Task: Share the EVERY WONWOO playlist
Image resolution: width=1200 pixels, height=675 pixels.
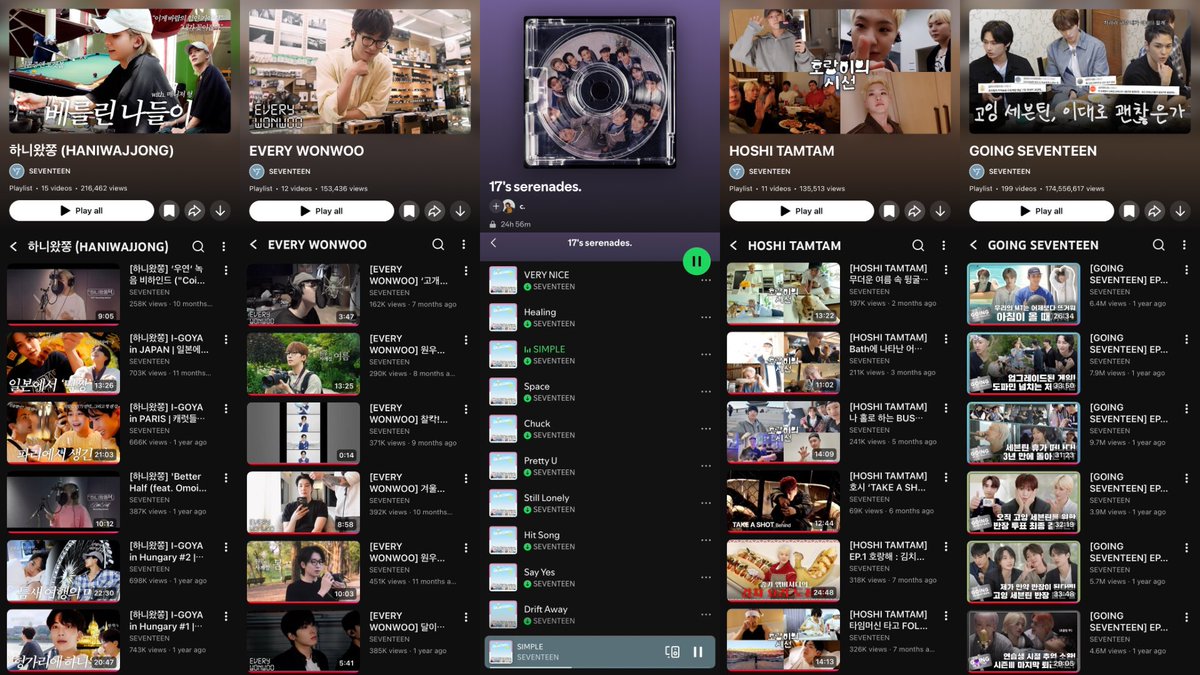Action: [x=434, y=211]
